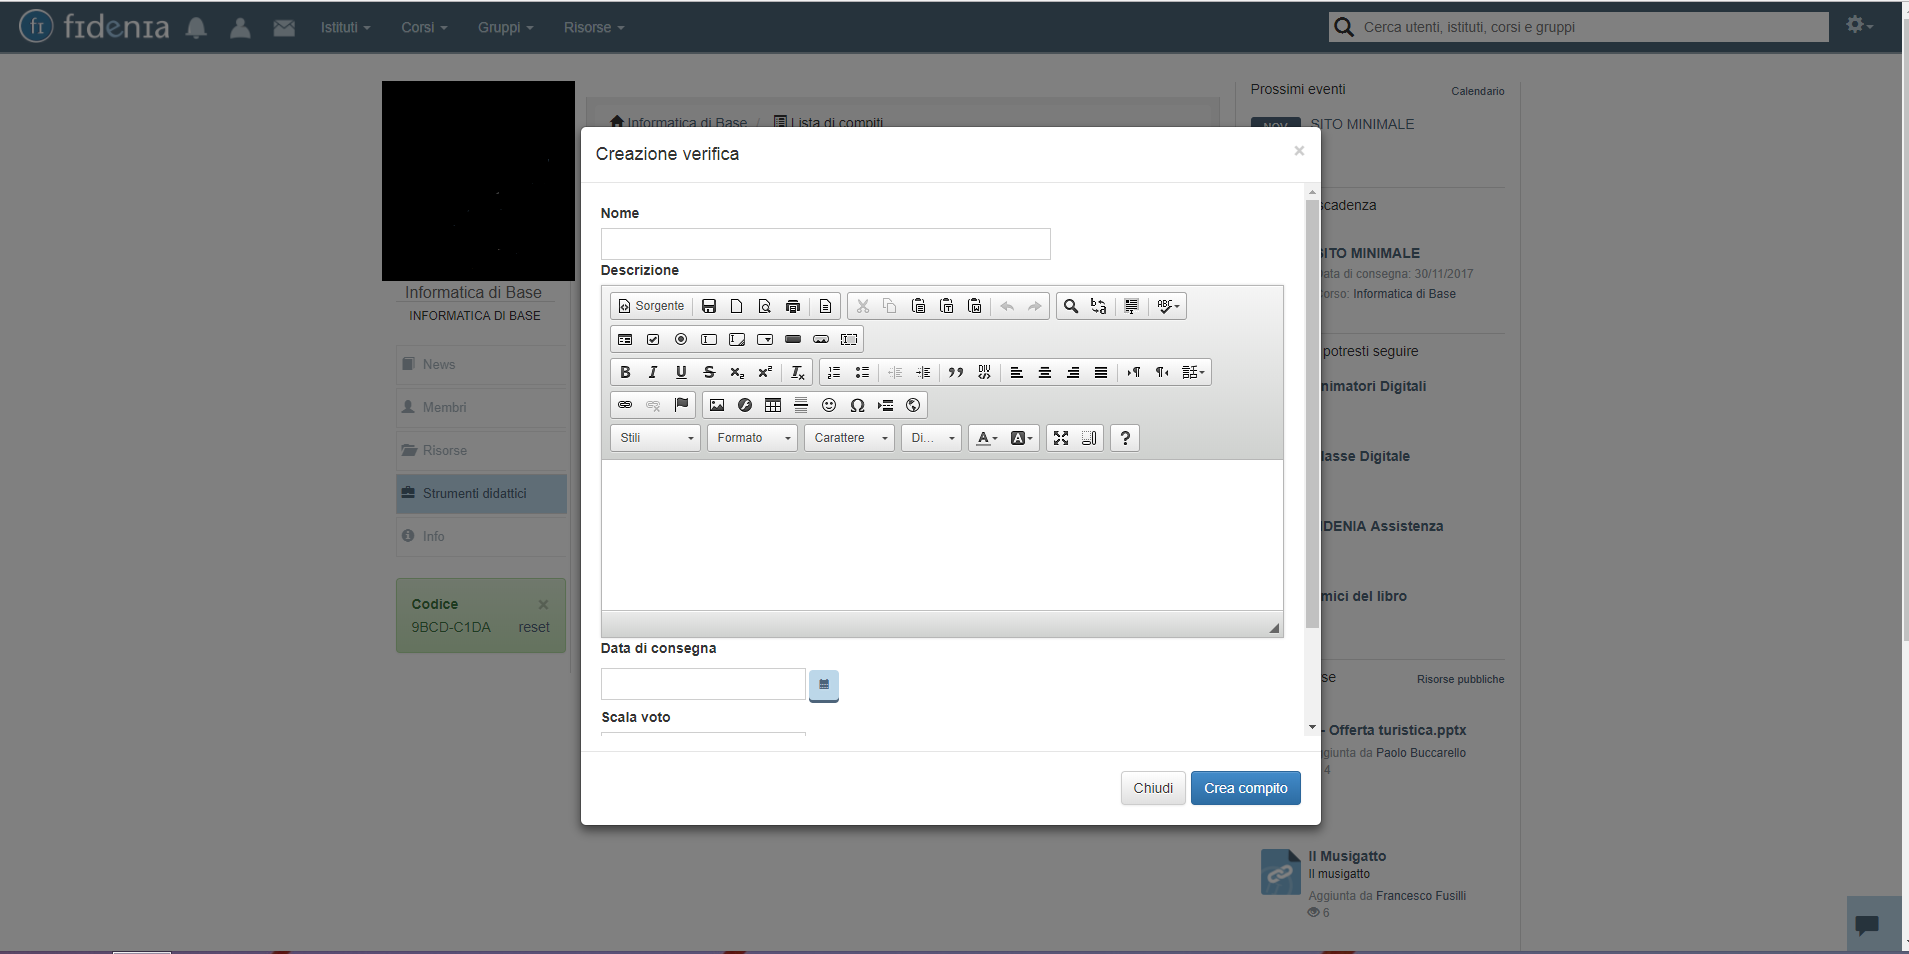Maximize the editor area

point(1061,438)
